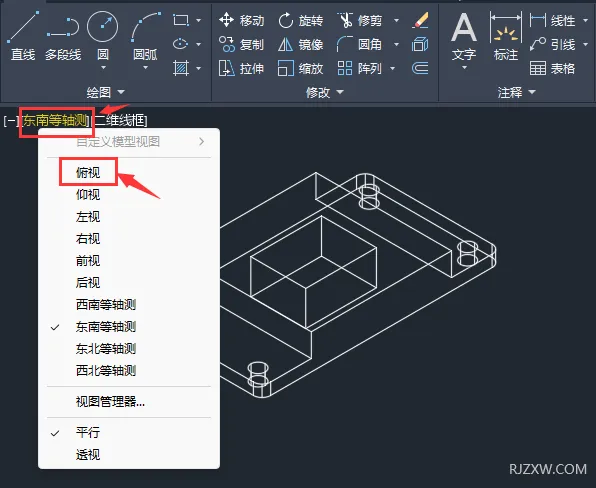Activate the Move (移动) command

[242, 20]
